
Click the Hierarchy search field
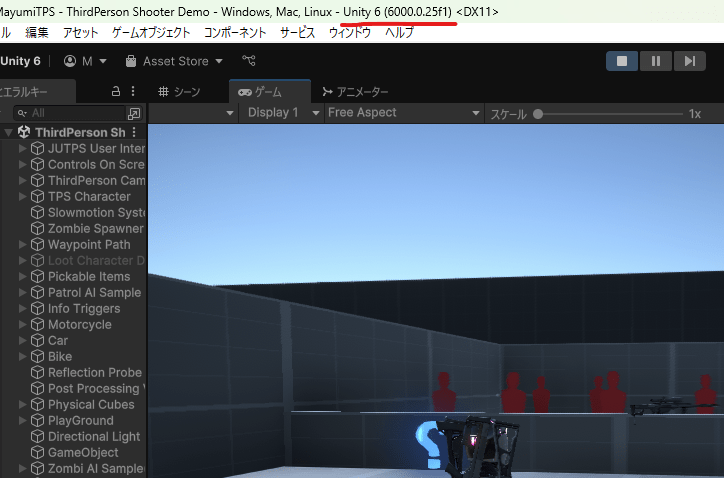(x=69, y=113)
